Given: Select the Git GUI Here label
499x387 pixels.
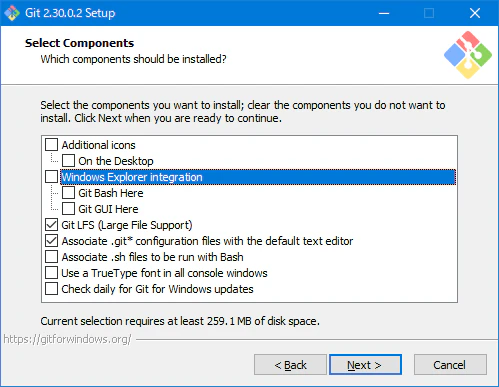Looking at the screenshot, I should (x=108, y=209).
